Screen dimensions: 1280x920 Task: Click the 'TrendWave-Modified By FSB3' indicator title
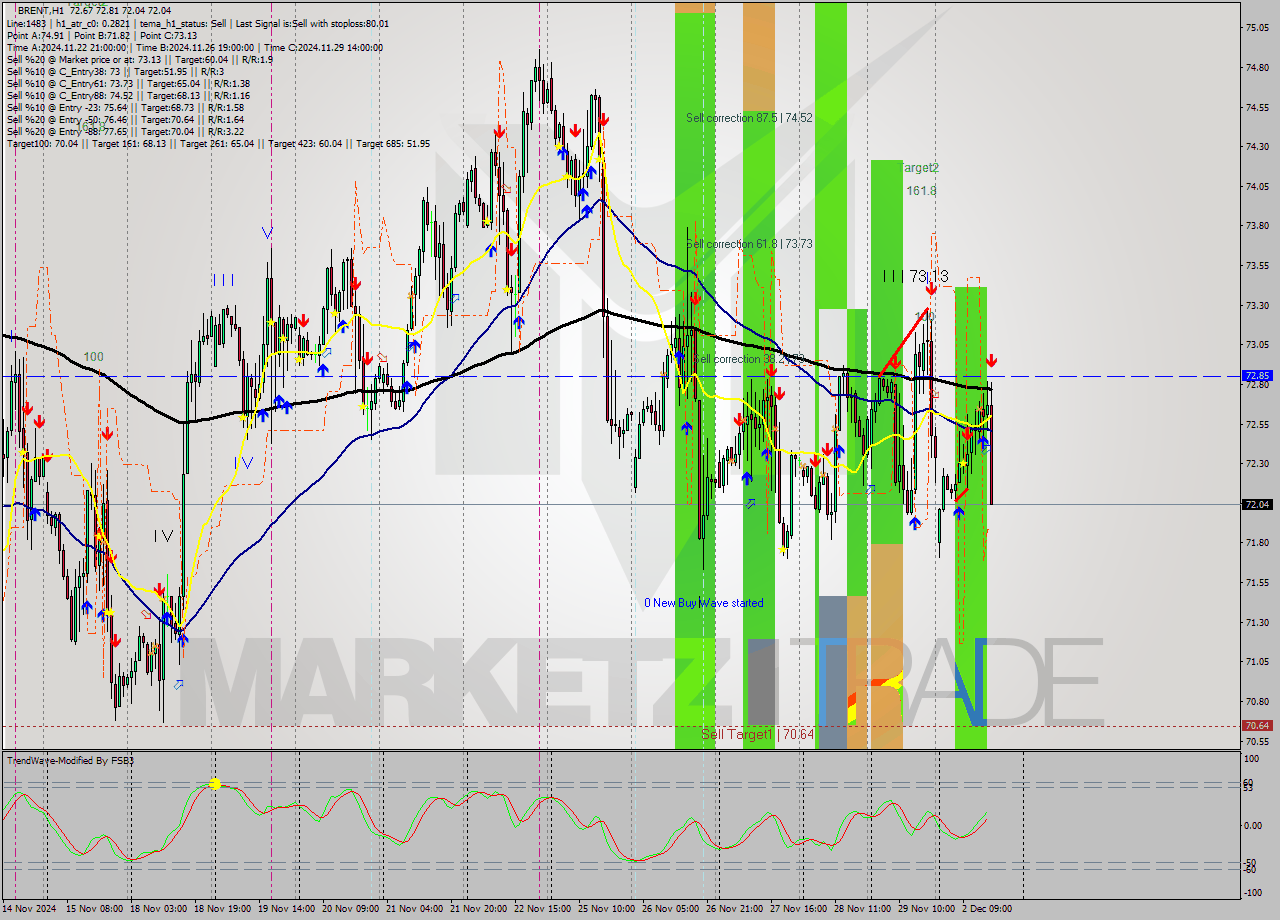pyautogui.click(x=70, y=761)
